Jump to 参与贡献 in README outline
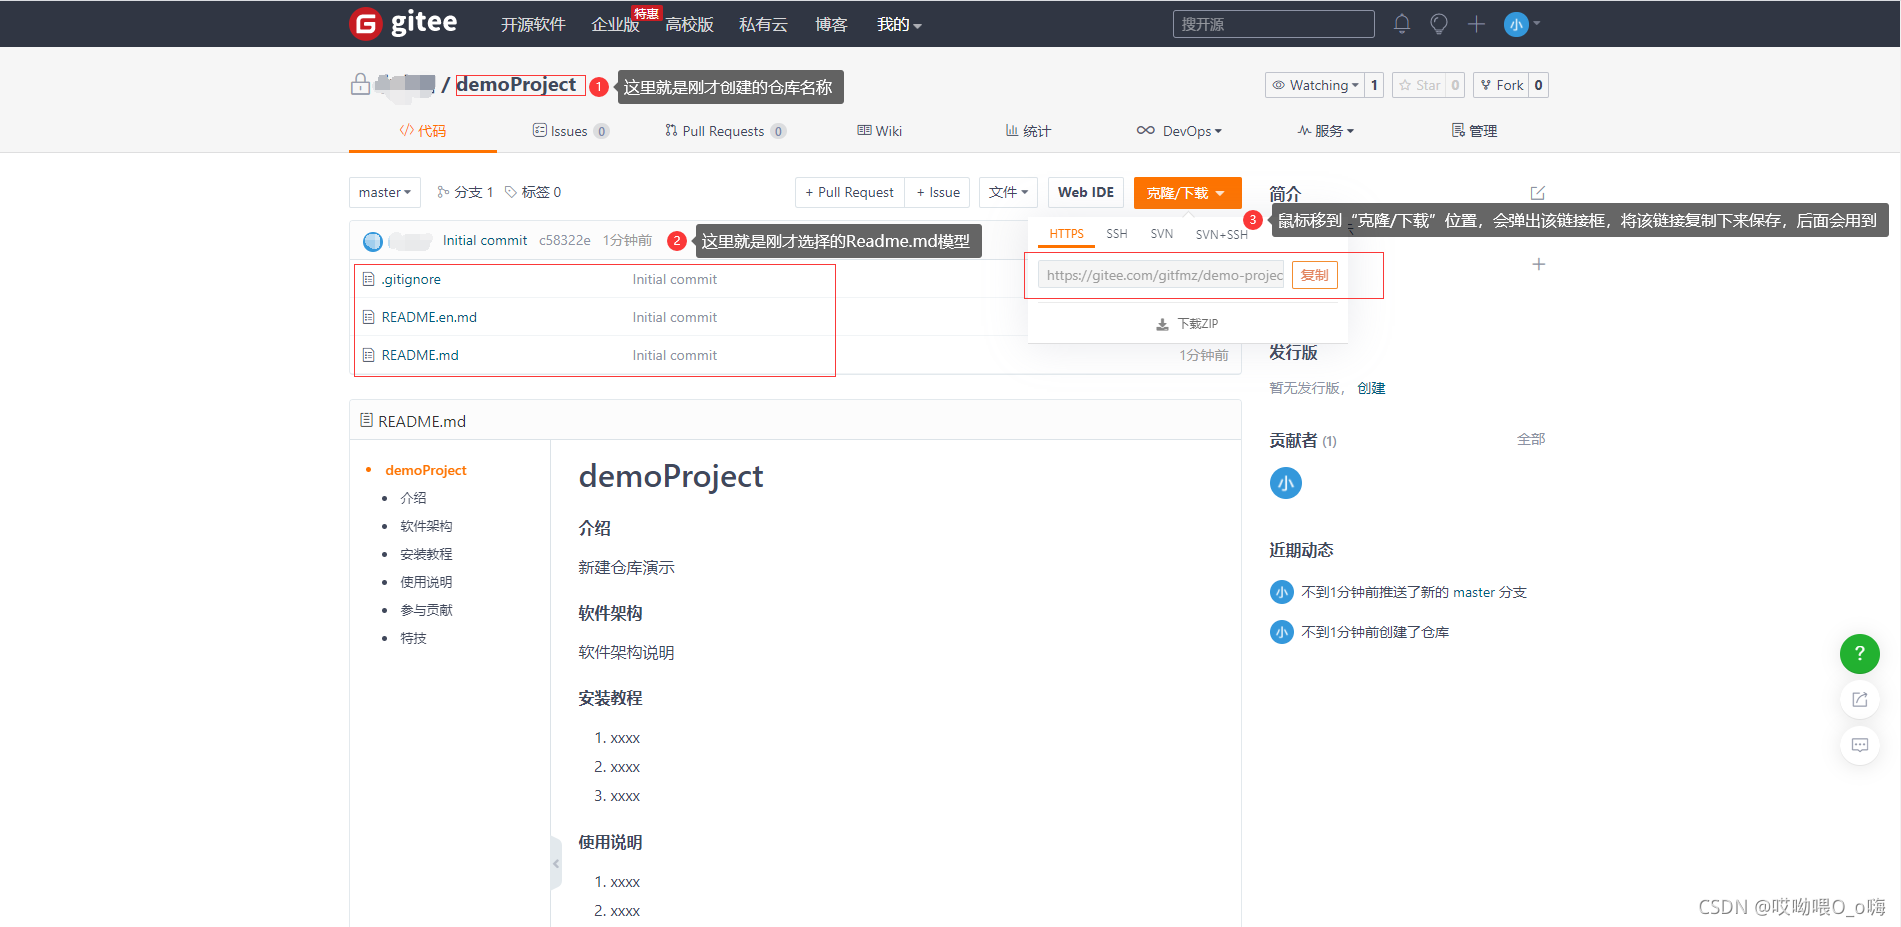Screen dimensions: 1901x927 [426, 610]
